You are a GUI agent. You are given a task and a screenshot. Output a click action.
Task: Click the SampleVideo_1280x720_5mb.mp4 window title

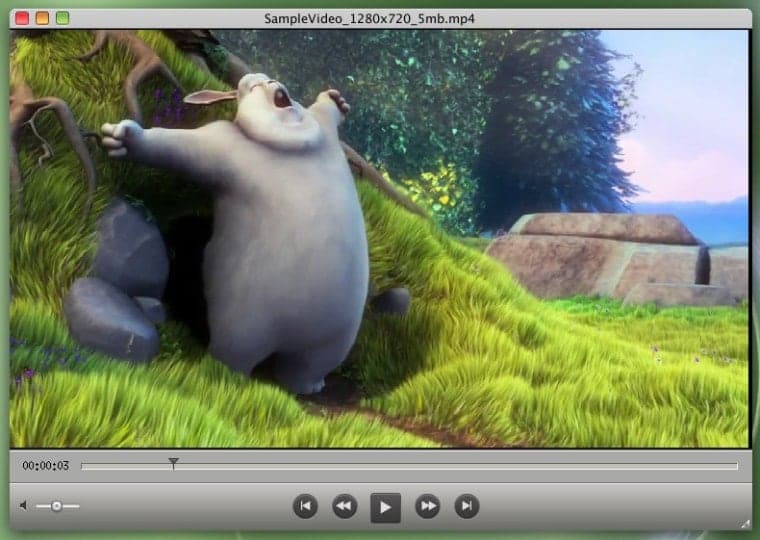pyautogui.click(x=369, y=19)
